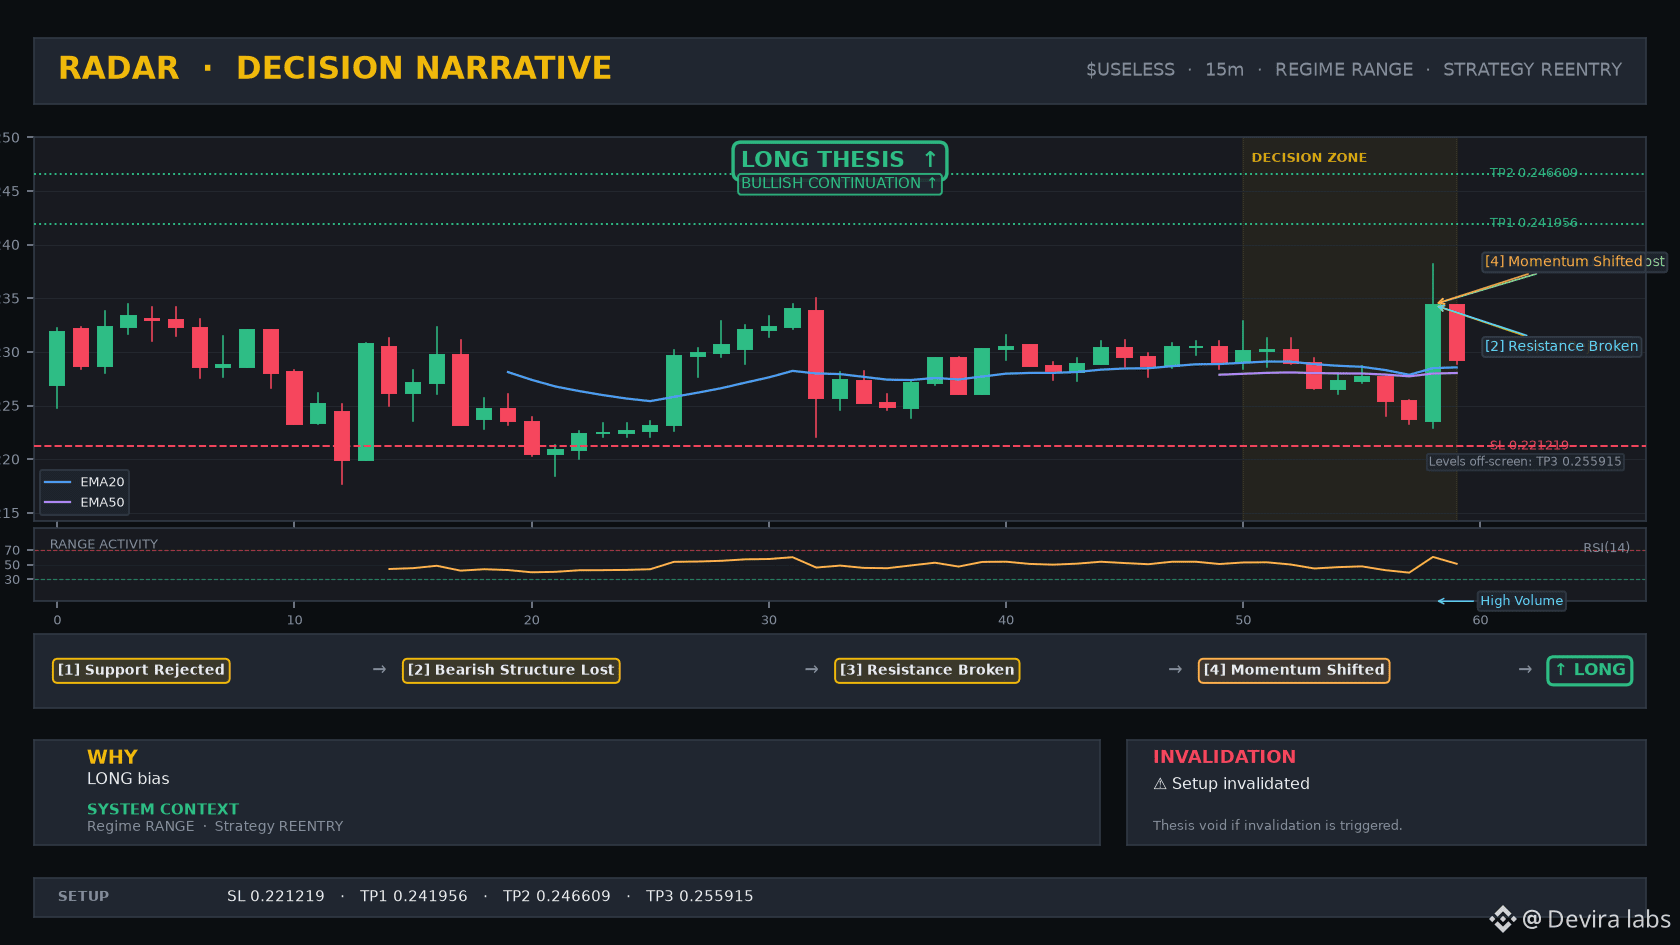Click the EMA20 legend line swatch
This screenshot has width=1680, height=945.
click(x=58, y=482)
